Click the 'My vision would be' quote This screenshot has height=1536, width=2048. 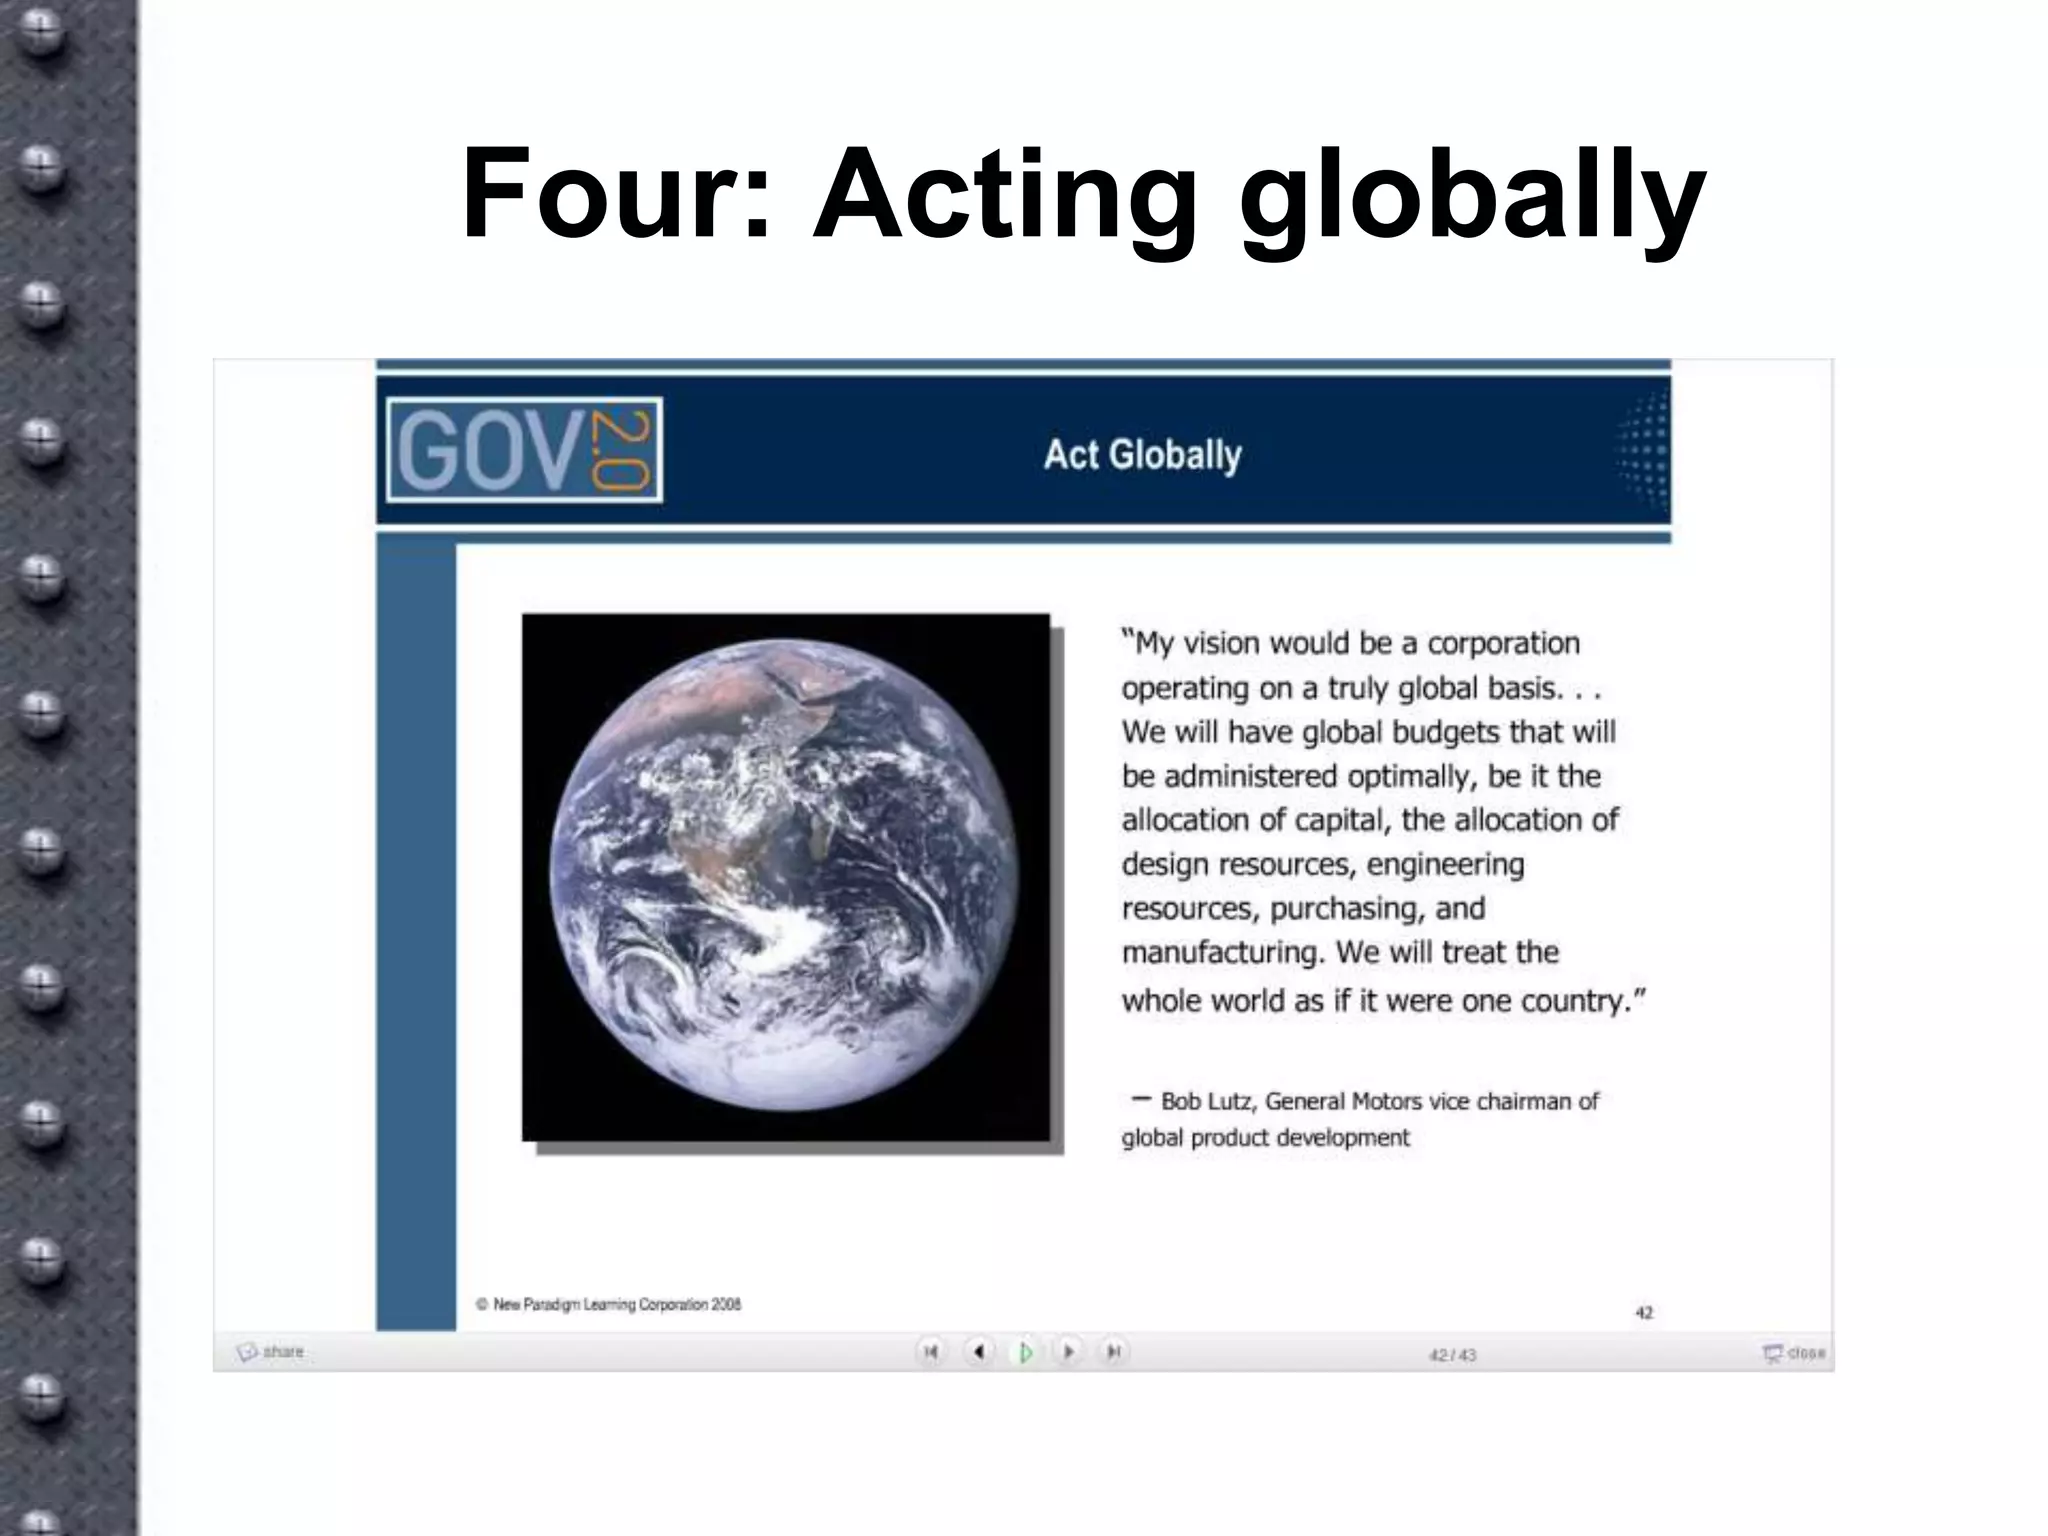point(1380,820)
